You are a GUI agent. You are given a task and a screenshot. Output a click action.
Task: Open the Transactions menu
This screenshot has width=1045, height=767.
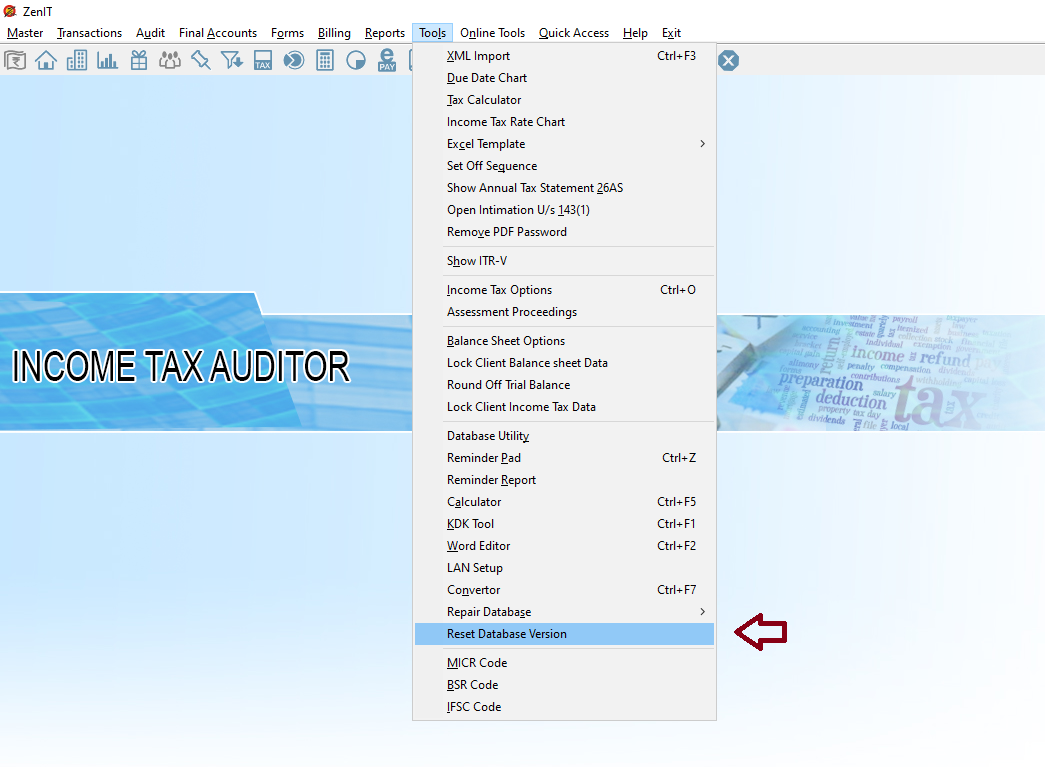click(89, 33)
